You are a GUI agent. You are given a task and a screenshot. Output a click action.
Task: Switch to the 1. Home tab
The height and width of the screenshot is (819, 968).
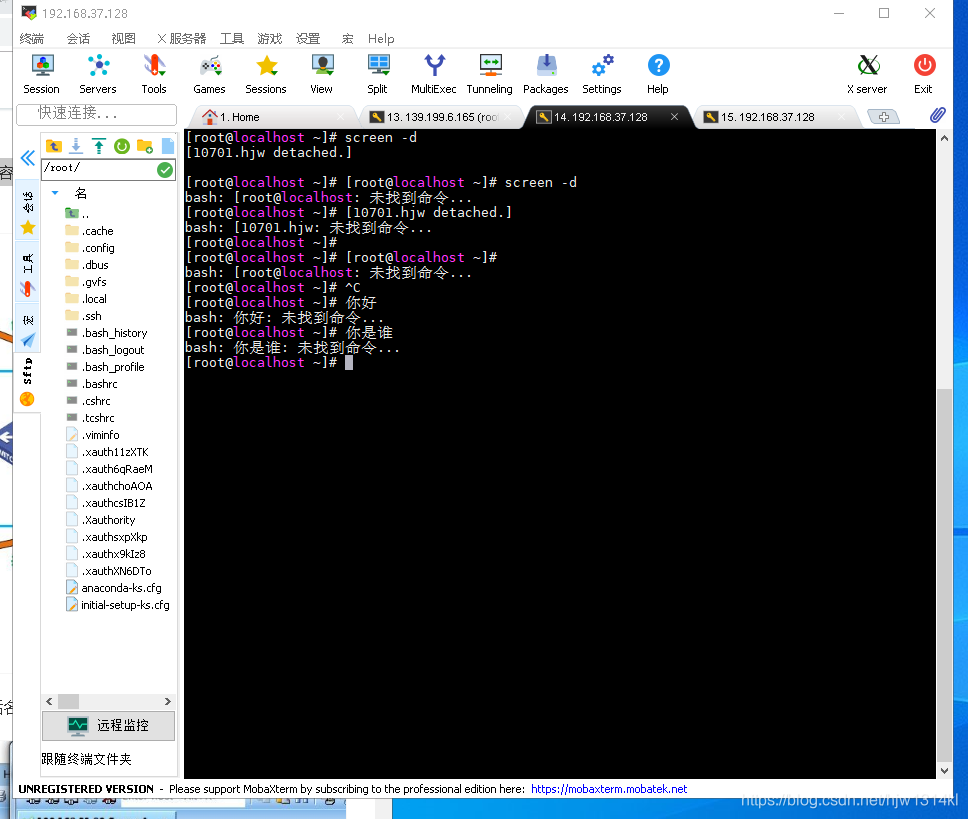point(272,117)
